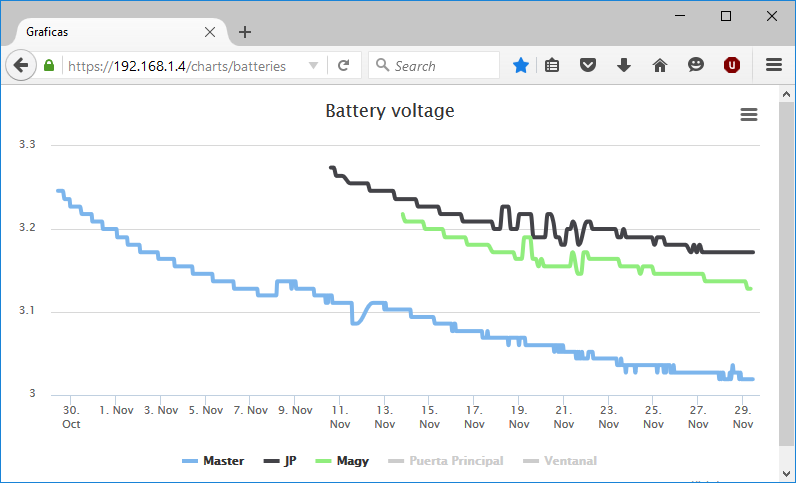796x483 pixels.
Task: Click the Pocket save icon
Action: coord(588,66)
